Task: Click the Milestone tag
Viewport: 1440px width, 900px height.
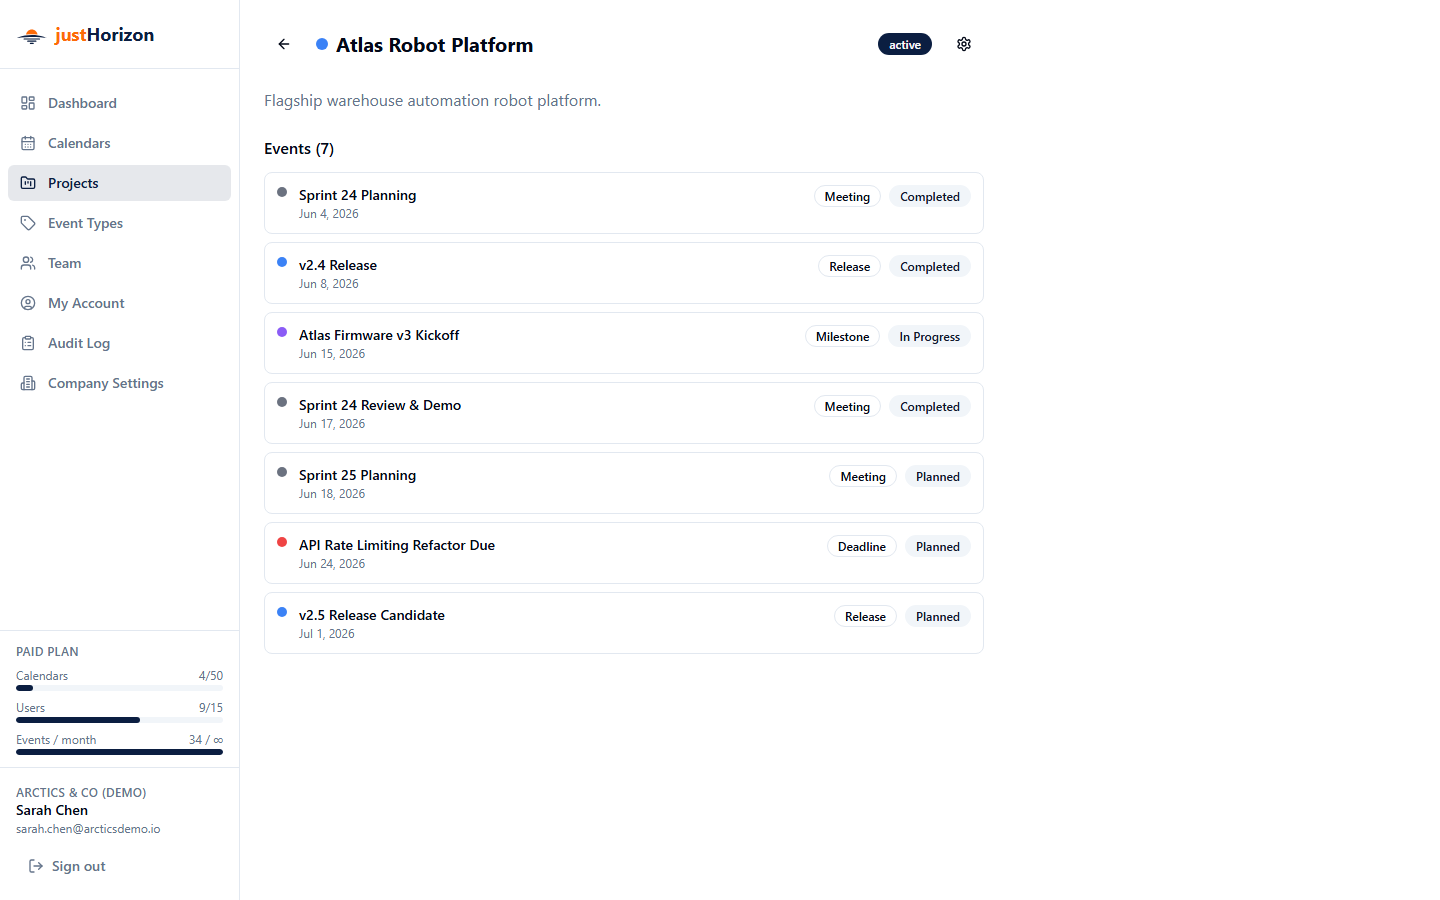Action: point(843,337)
